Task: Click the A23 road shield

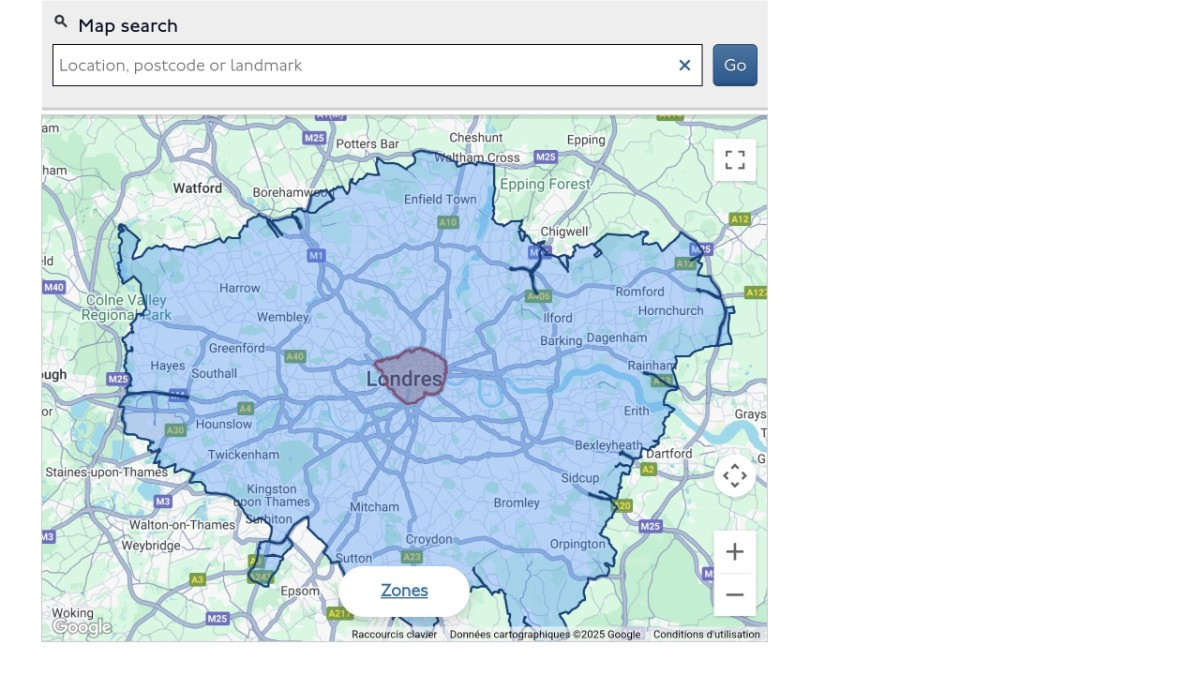Action: coord(412,557)
